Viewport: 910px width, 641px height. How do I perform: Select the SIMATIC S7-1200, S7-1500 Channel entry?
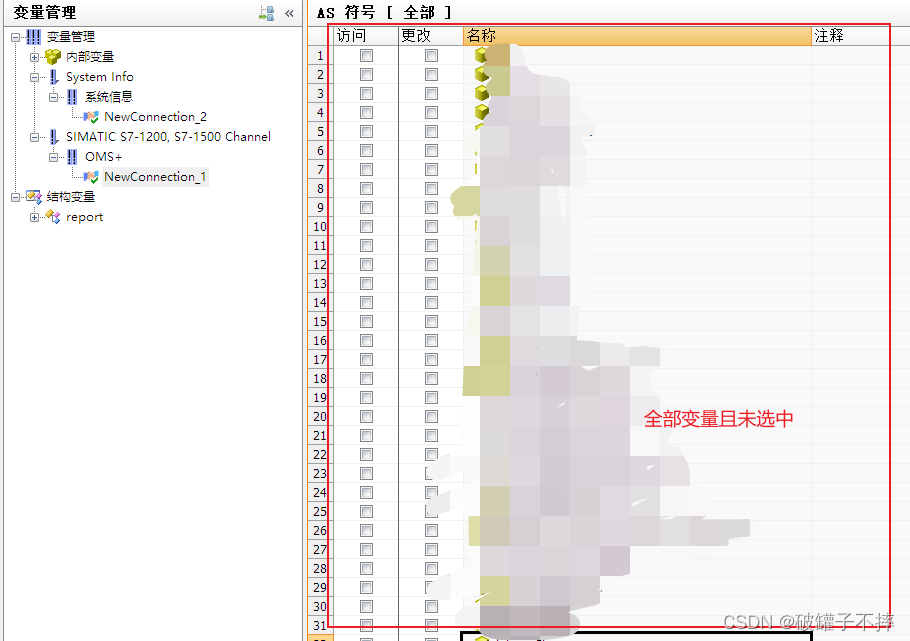(x=167, y=136)
